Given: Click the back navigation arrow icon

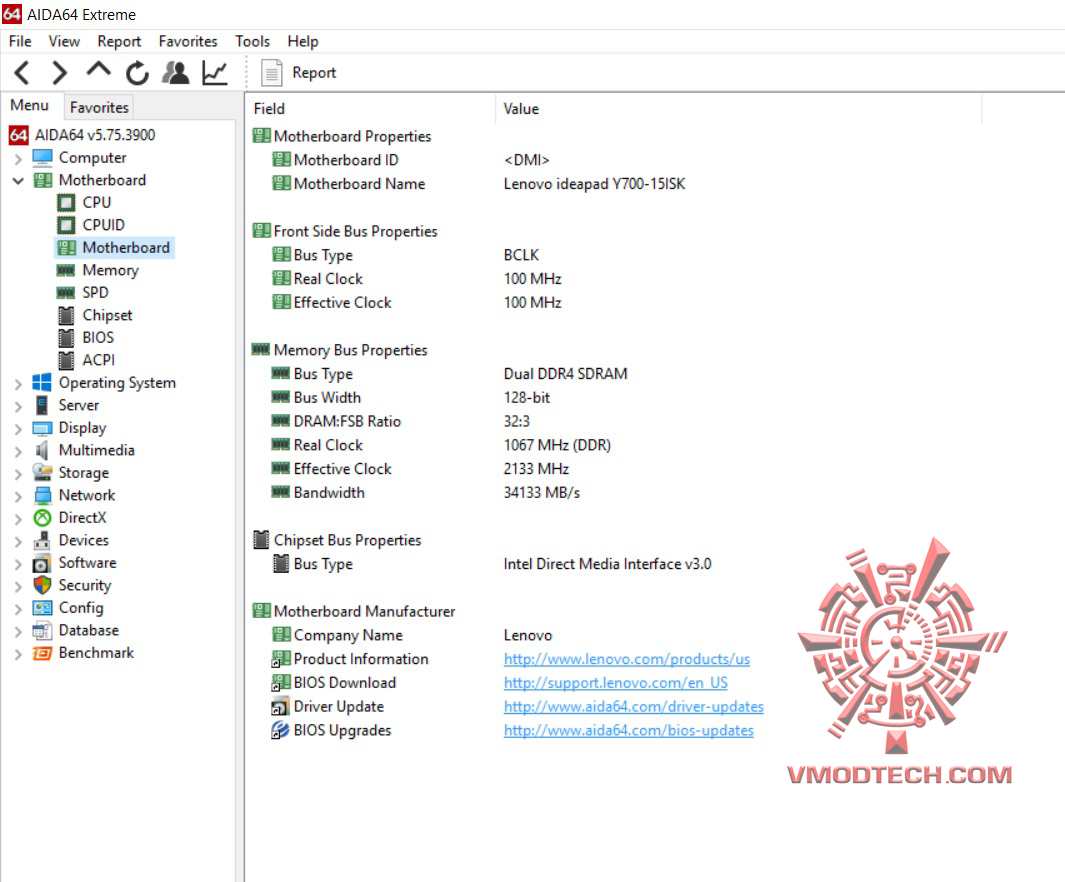Looking at the screenshot, I should coord(21,72).
